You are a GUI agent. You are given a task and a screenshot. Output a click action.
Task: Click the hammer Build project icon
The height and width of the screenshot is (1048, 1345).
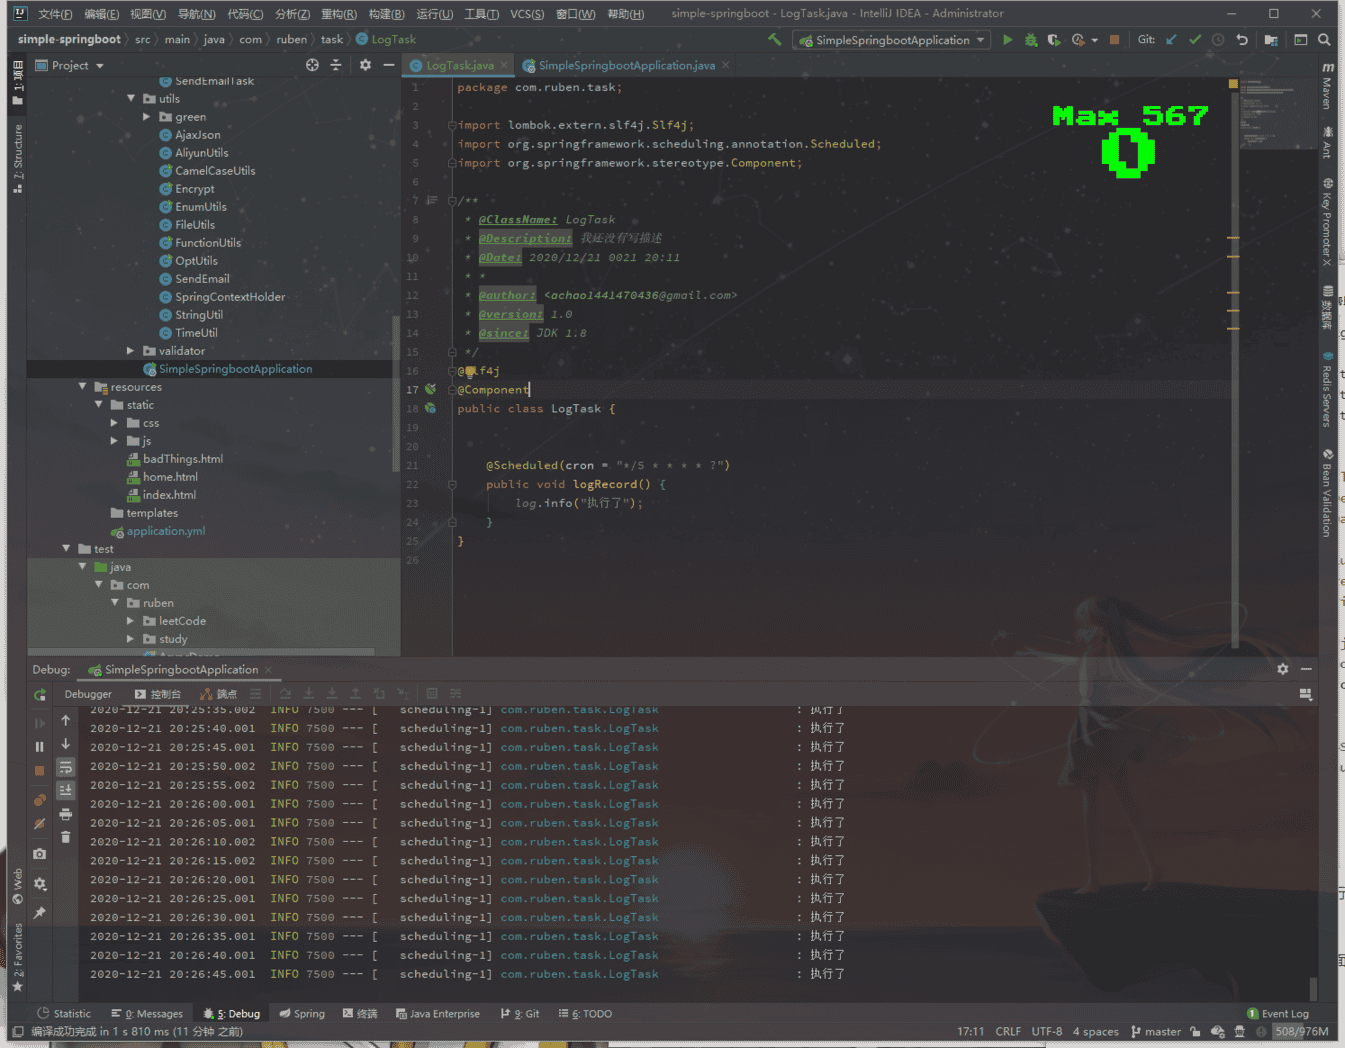click(774, 40)
